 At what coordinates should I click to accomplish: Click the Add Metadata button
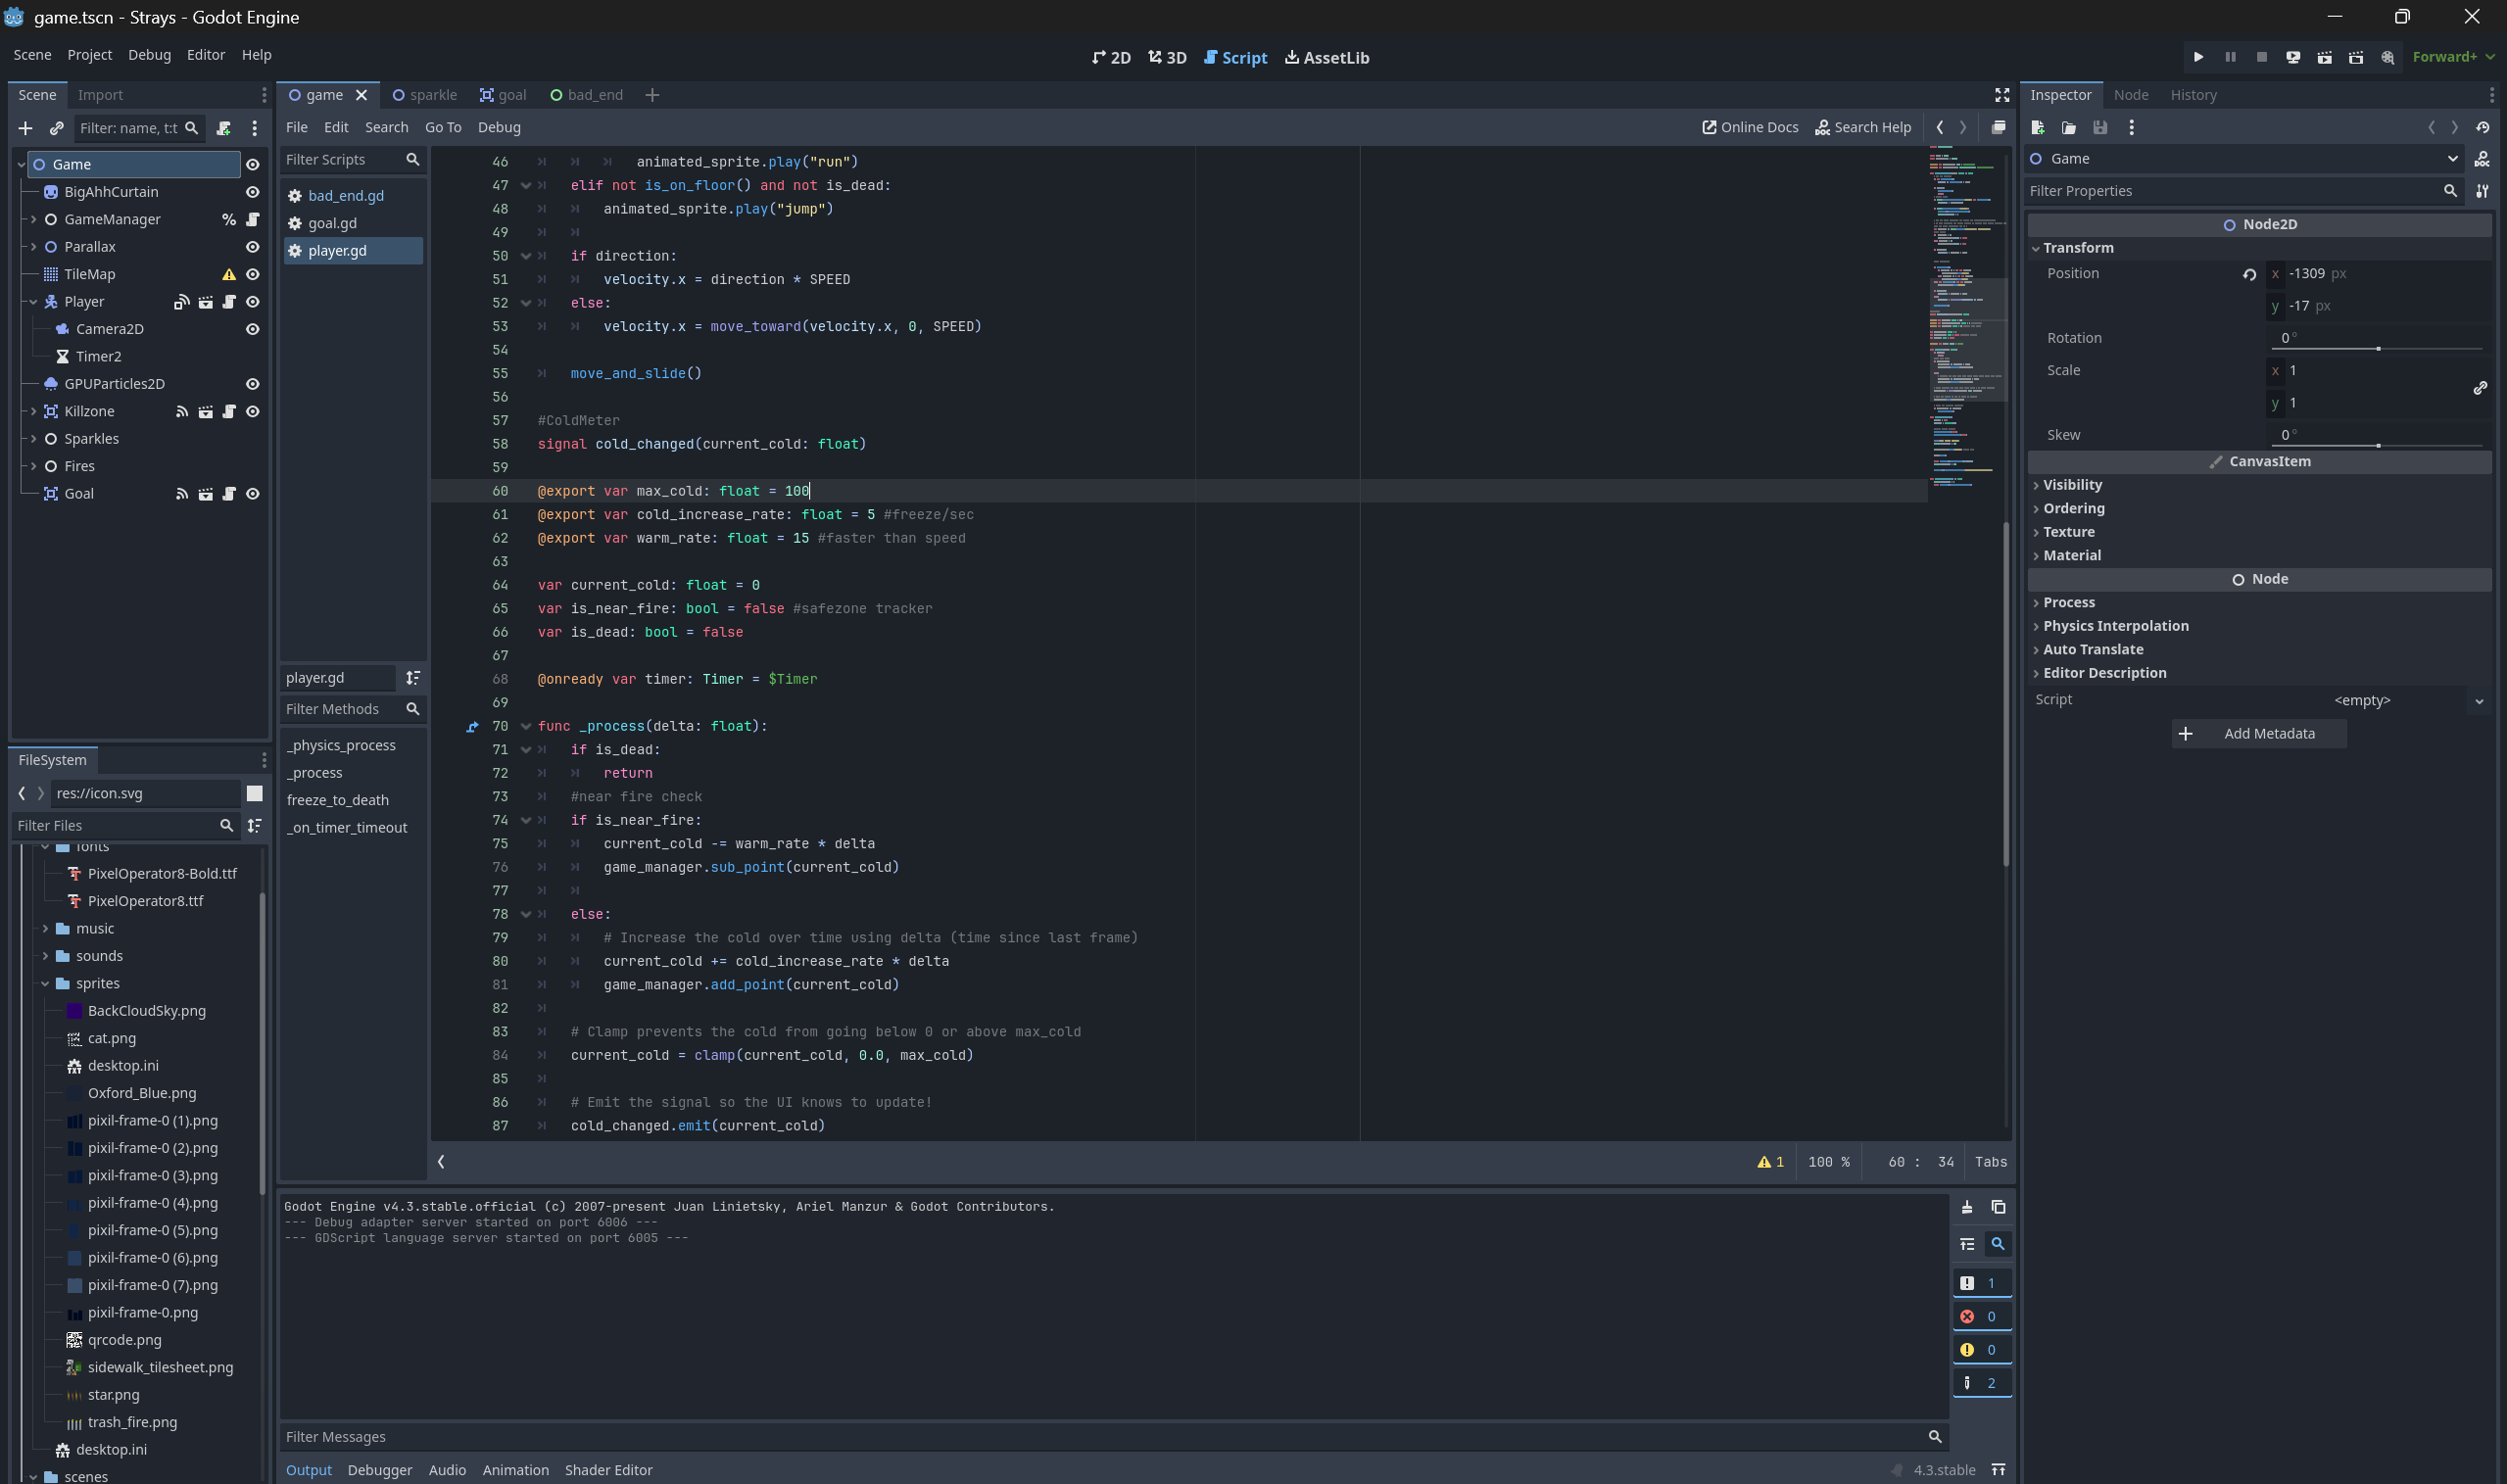2258,734
